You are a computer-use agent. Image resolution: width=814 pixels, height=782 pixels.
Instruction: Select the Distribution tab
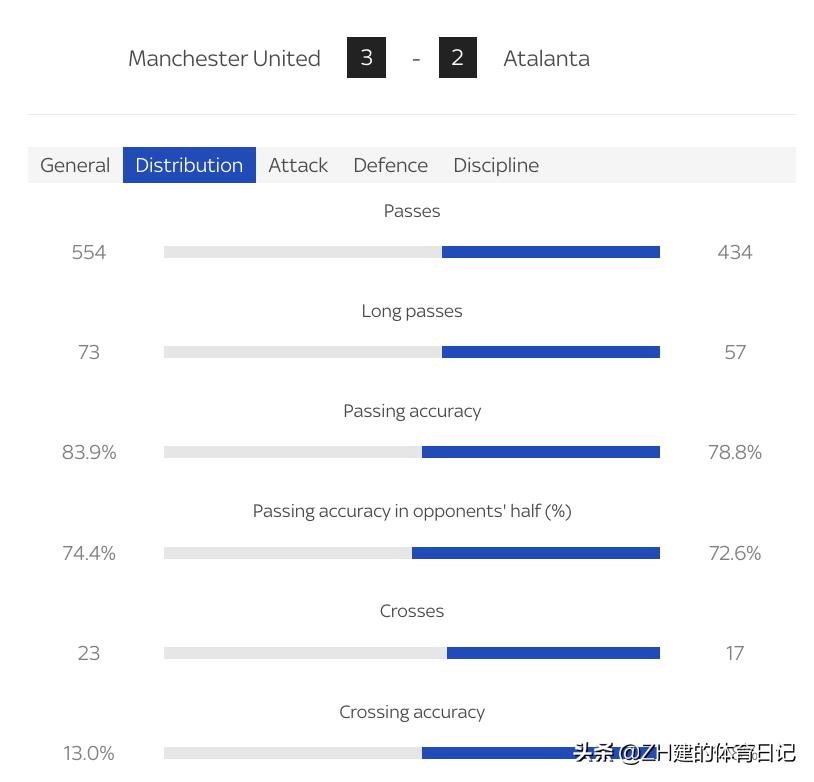[189, 165]
